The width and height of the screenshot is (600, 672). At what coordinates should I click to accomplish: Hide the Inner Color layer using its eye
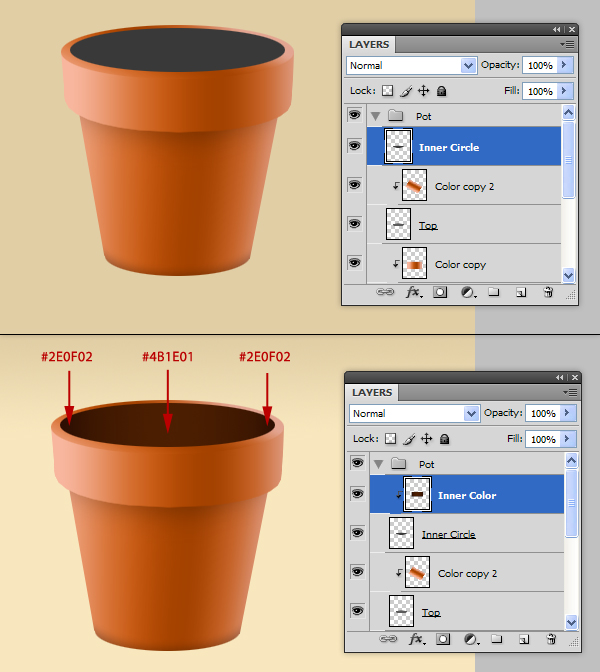click(357, 494)
